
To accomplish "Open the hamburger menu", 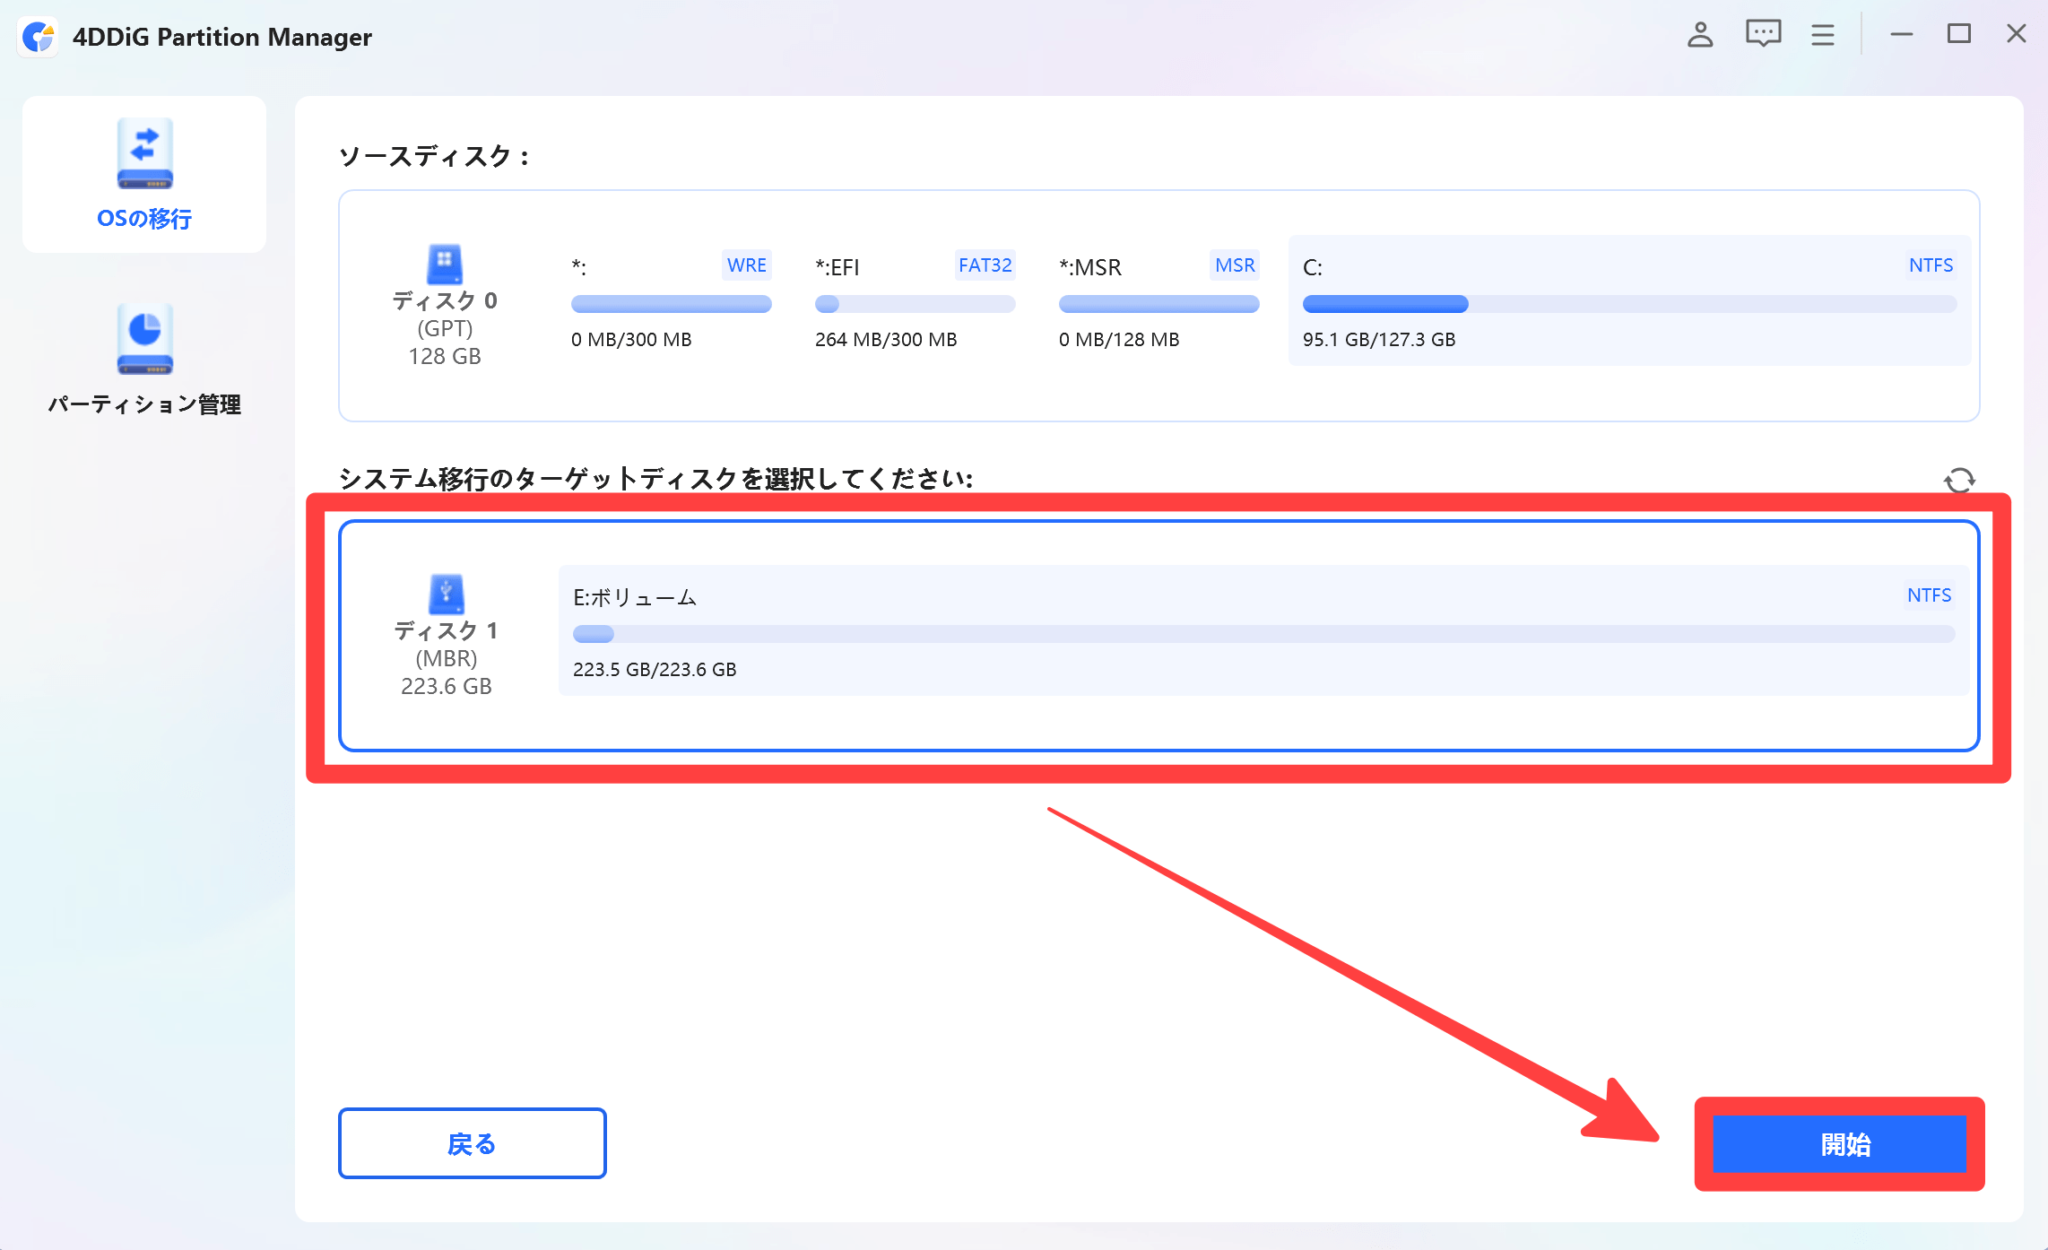I will [1823, 34].
